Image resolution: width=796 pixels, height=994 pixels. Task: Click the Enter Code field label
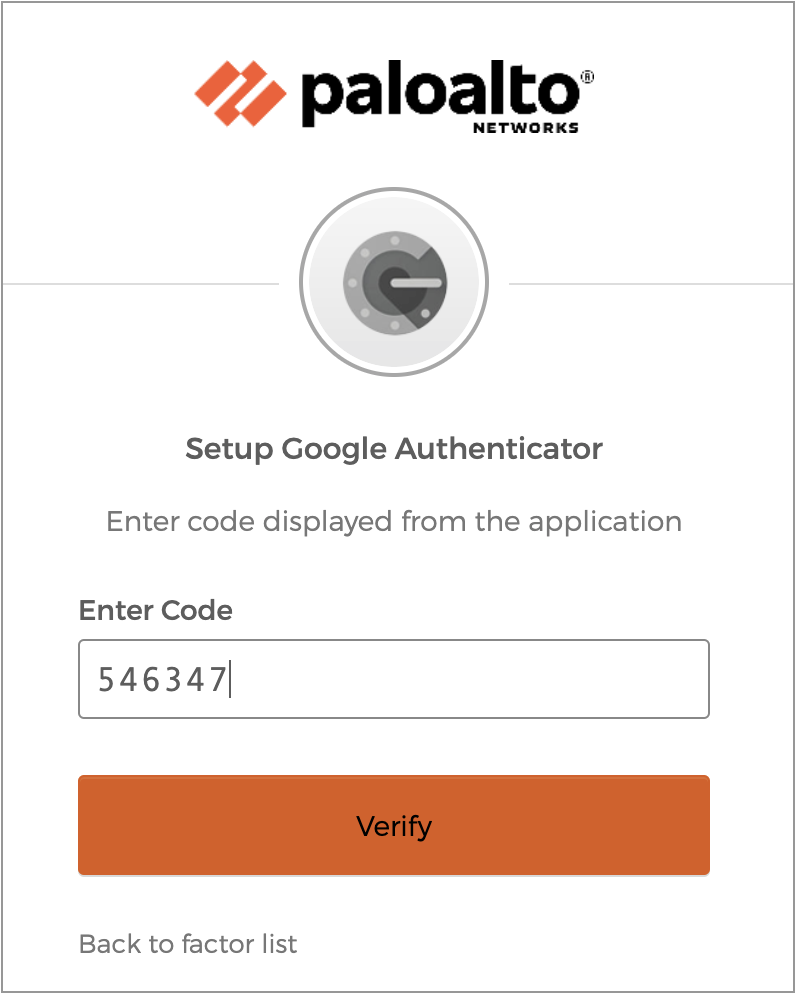(155, 610)
